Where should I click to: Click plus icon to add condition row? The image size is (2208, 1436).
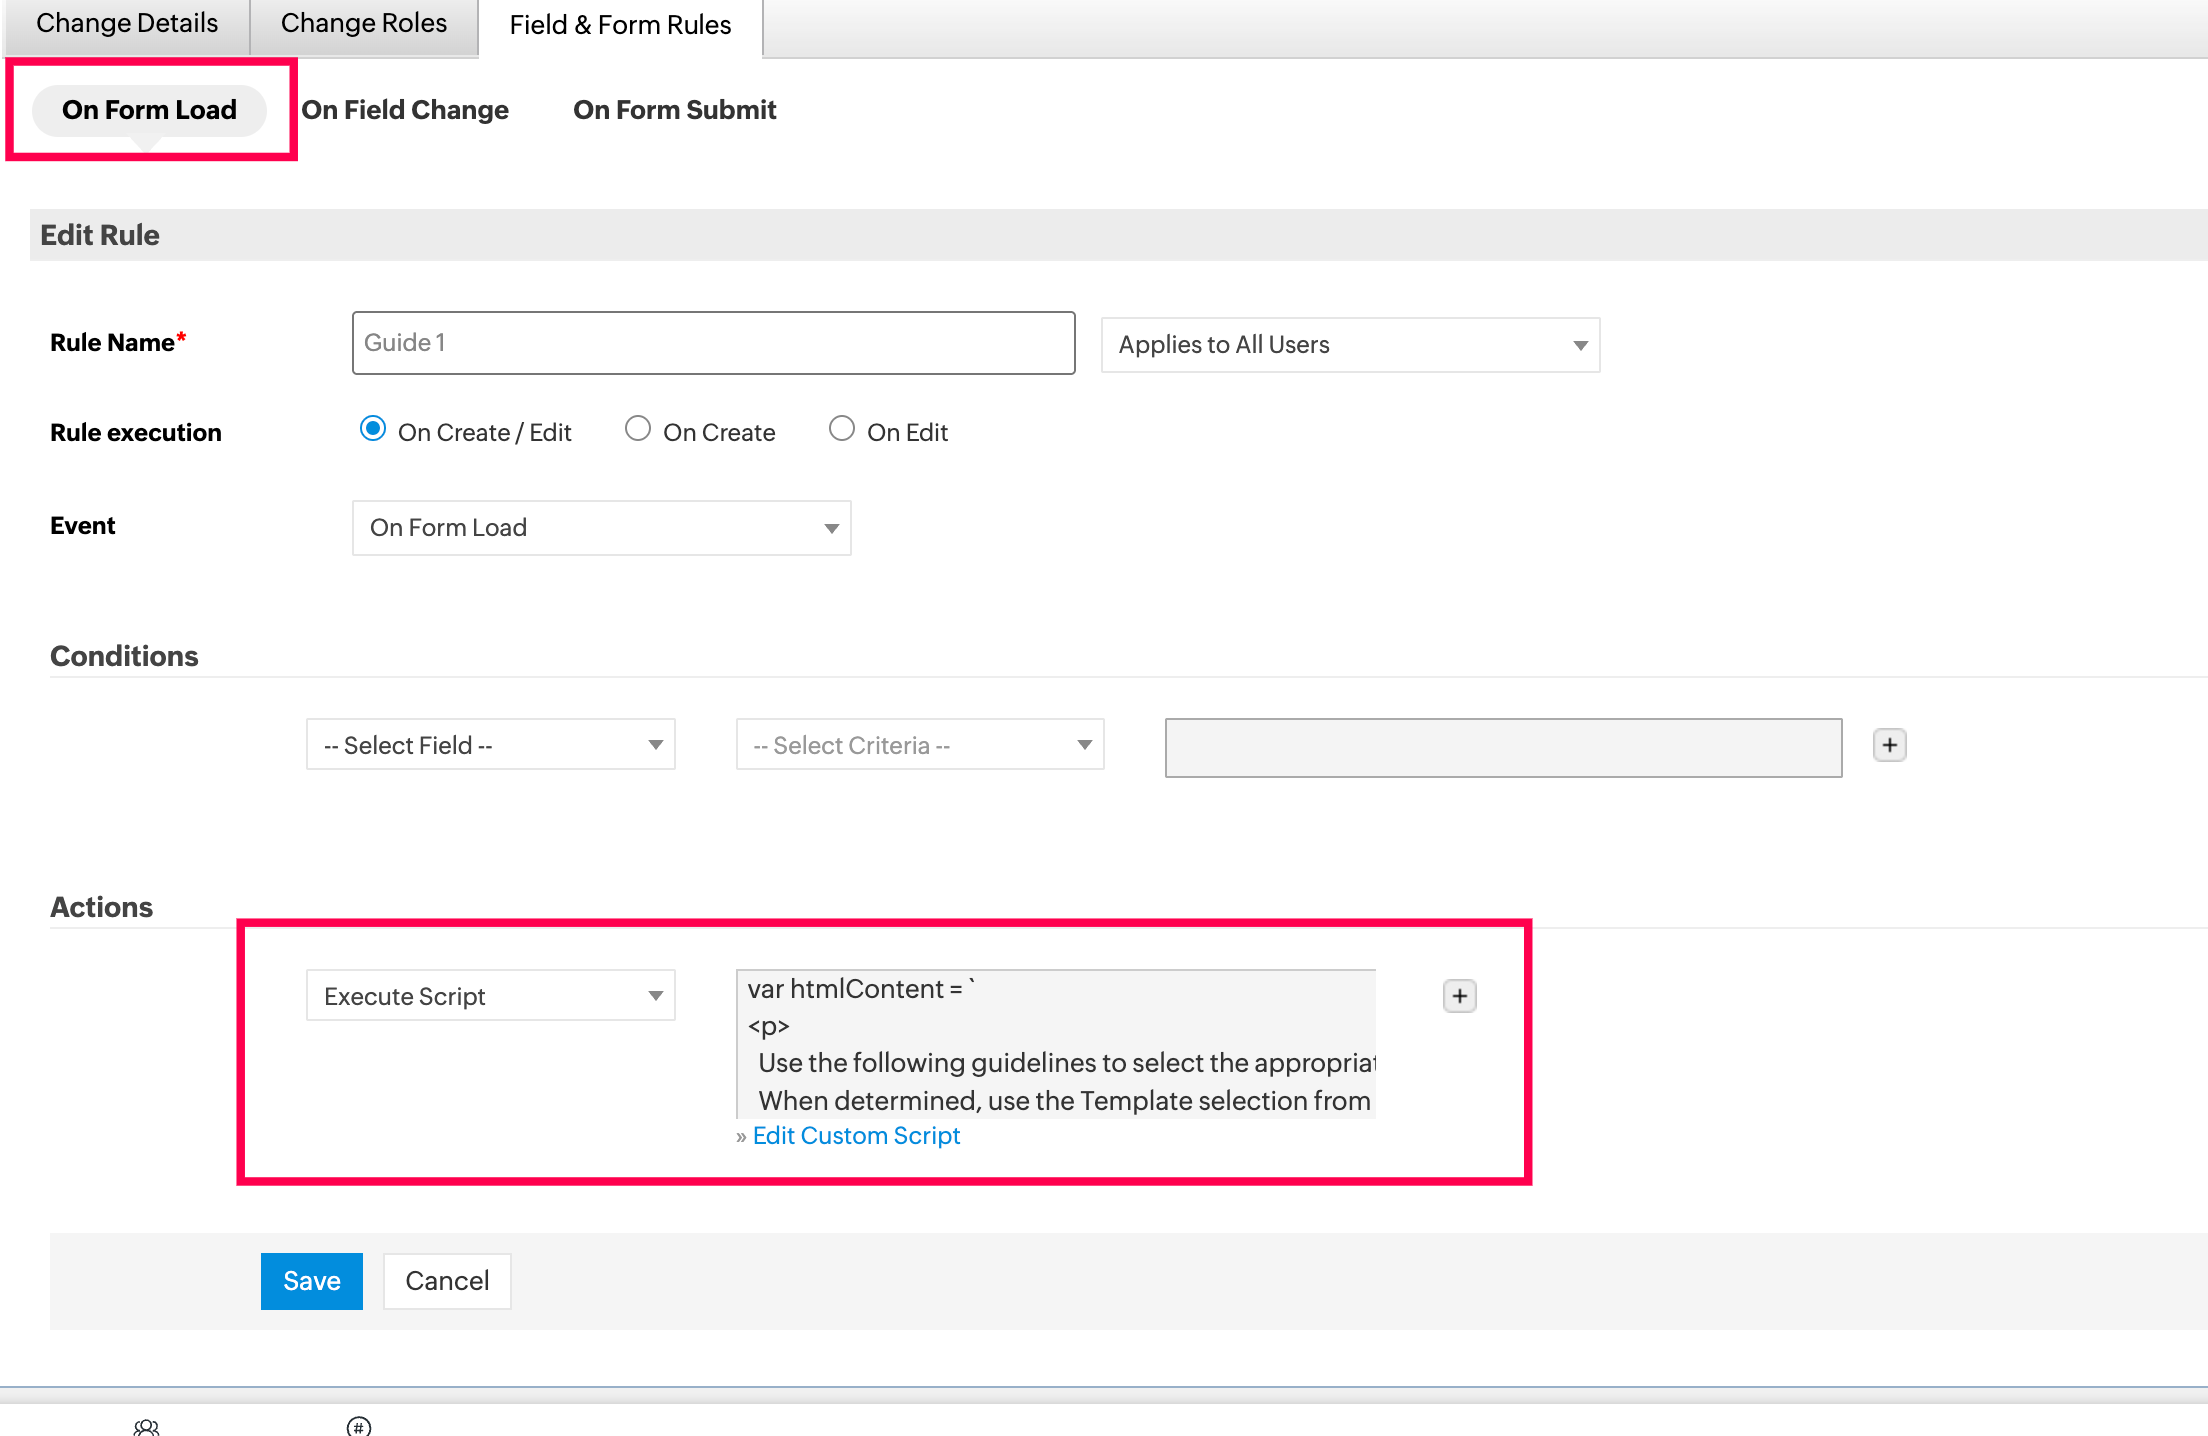[1889, 745]
